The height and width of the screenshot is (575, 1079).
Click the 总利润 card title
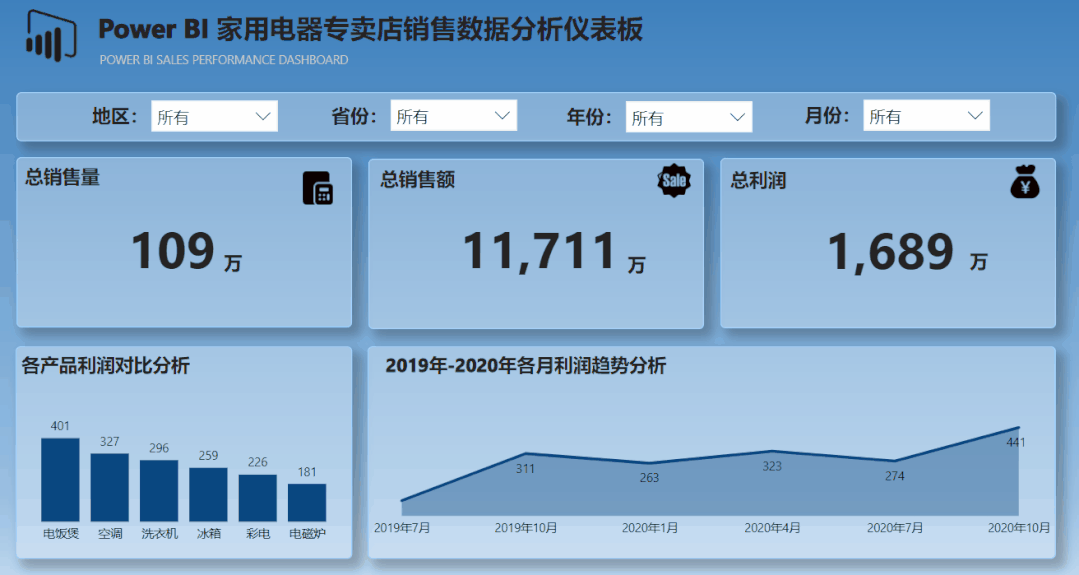758,181
